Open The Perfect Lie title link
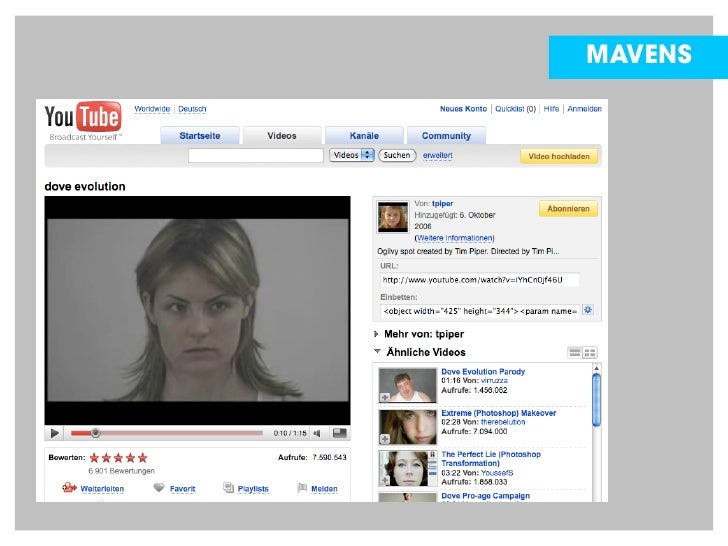 pos(491,459)
